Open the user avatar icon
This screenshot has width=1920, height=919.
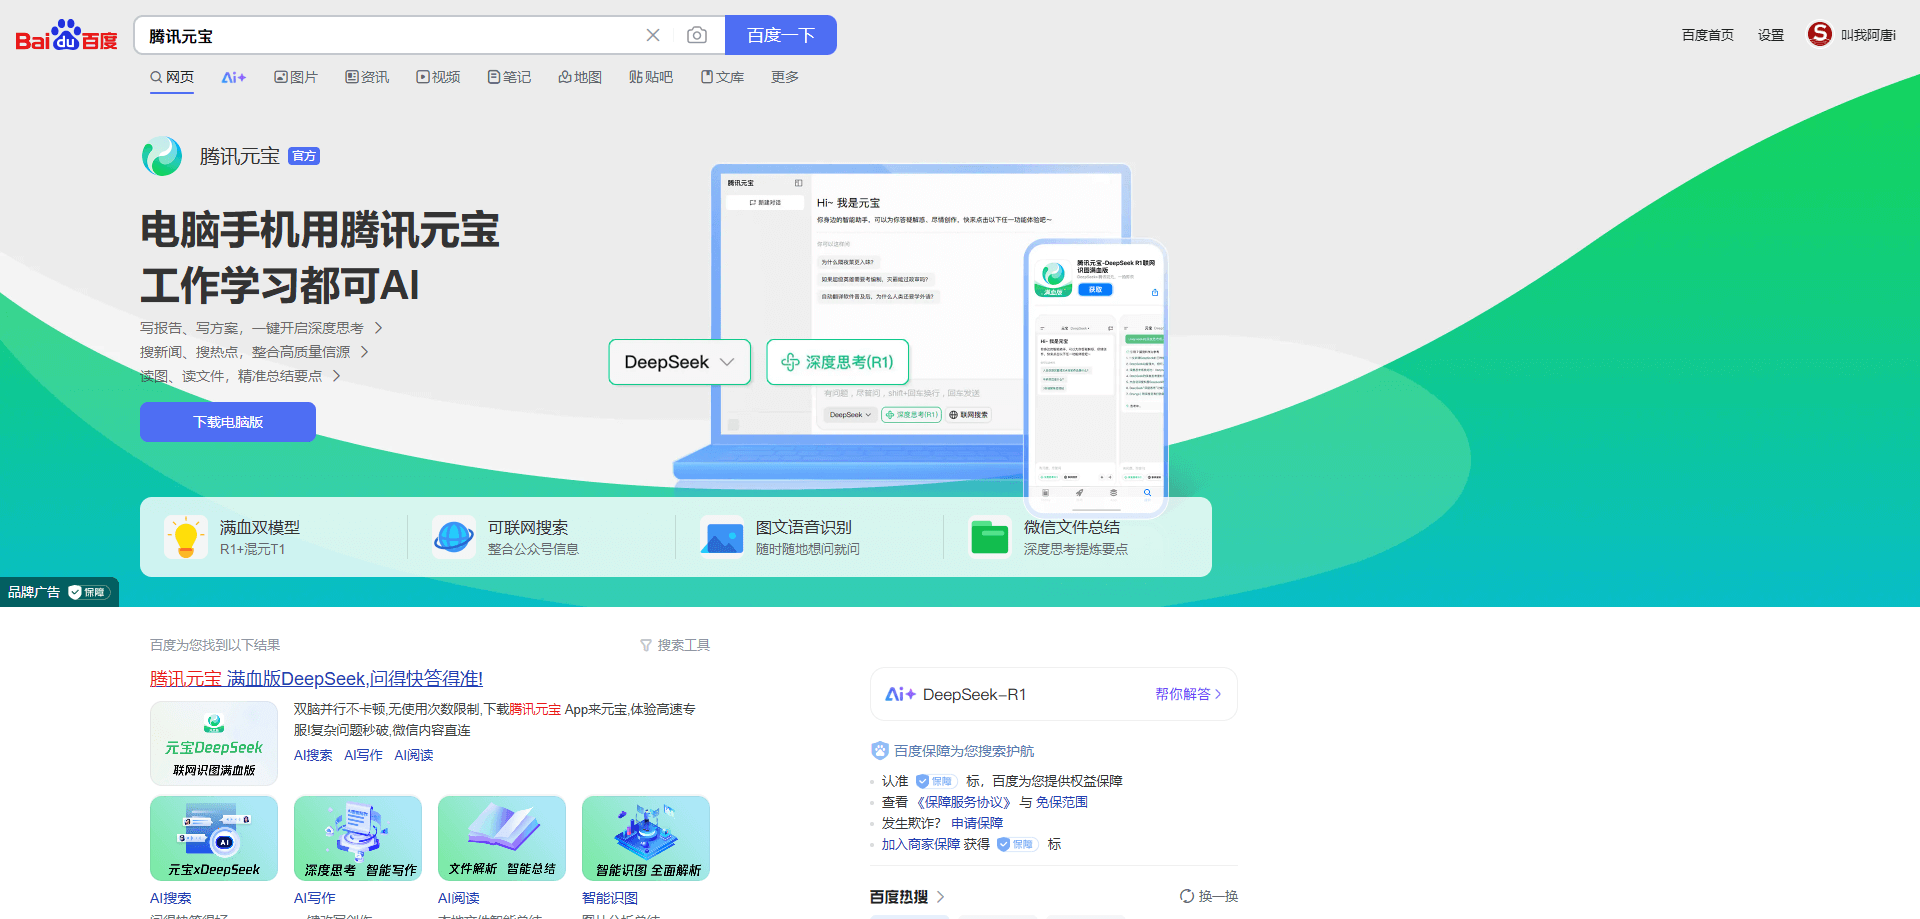tap(1819, 35)
